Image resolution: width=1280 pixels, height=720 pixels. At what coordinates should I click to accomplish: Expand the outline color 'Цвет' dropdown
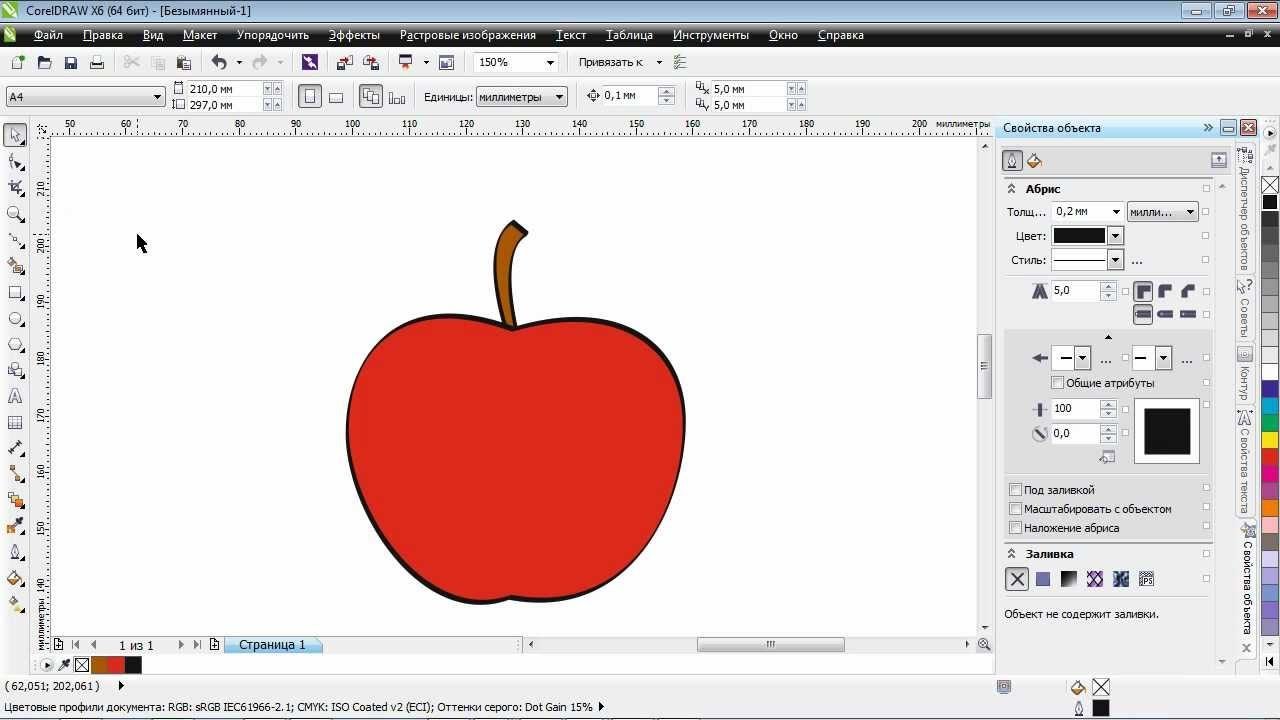(x=1115, y=236)
